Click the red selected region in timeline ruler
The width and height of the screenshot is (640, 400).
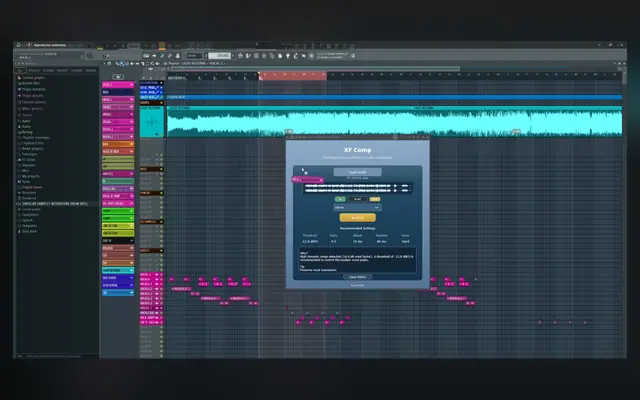[293, 75]
